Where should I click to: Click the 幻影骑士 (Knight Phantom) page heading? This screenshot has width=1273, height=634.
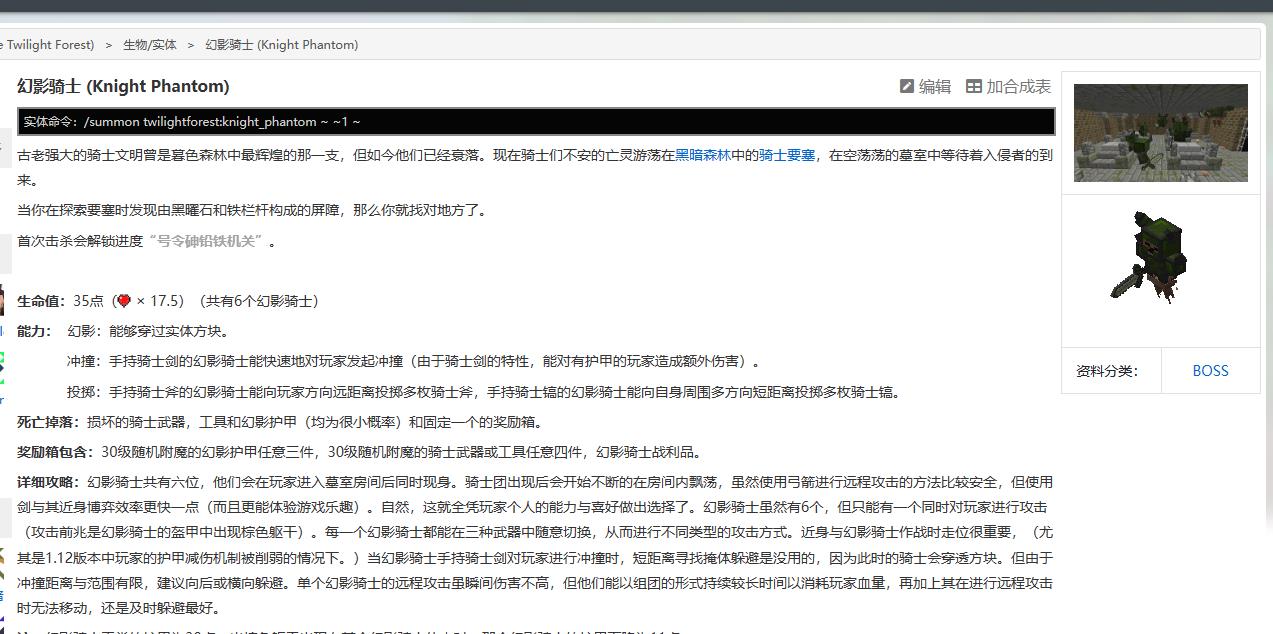tap(123, 86)
